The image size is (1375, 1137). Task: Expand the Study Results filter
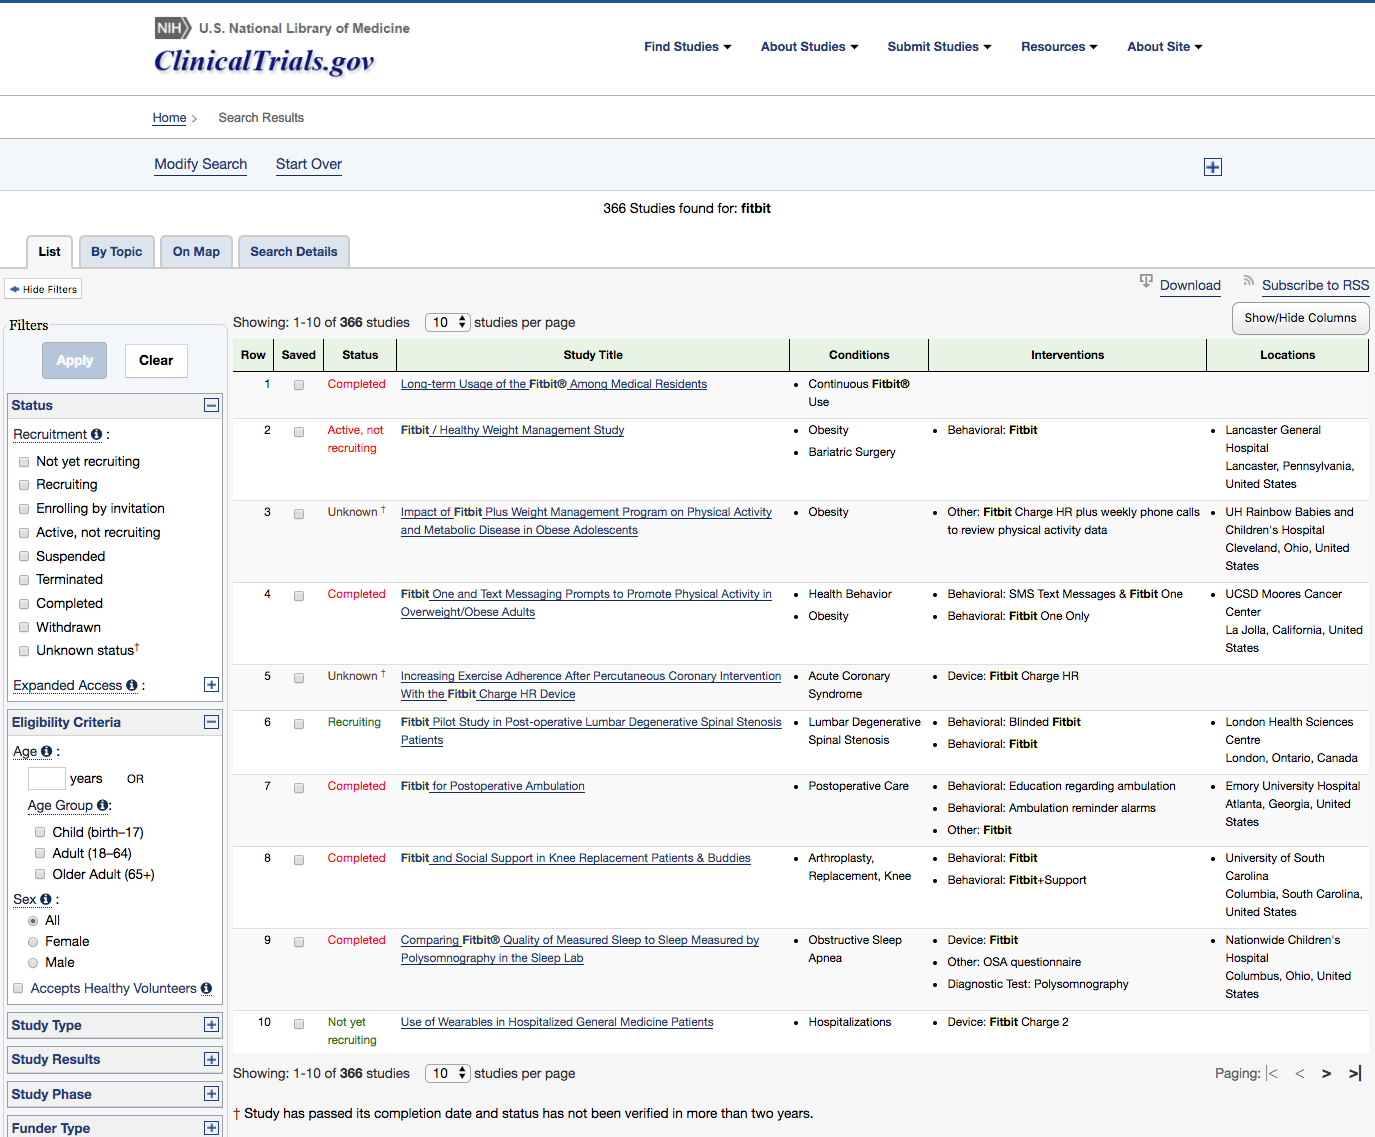tap(211, 1059)
